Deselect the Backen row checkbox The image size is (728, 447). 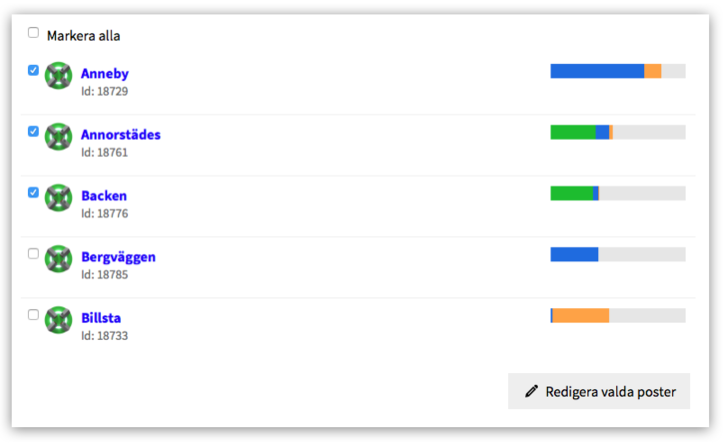[33, 192]
